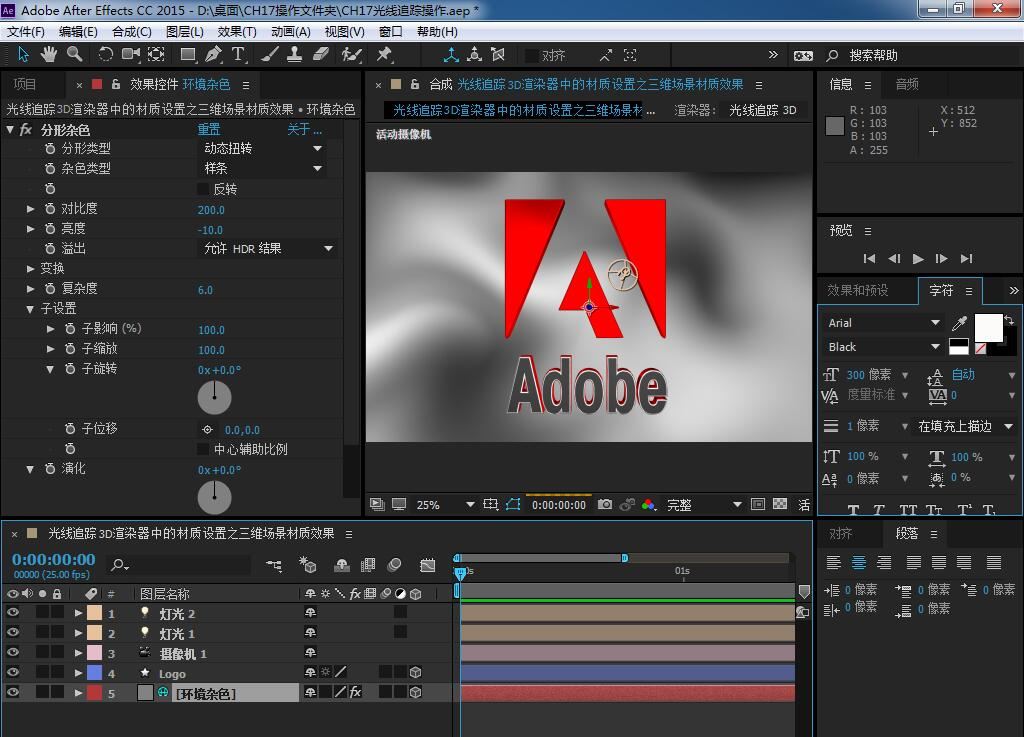
Task: Select the Unified Camera tool
Action: 131,55
